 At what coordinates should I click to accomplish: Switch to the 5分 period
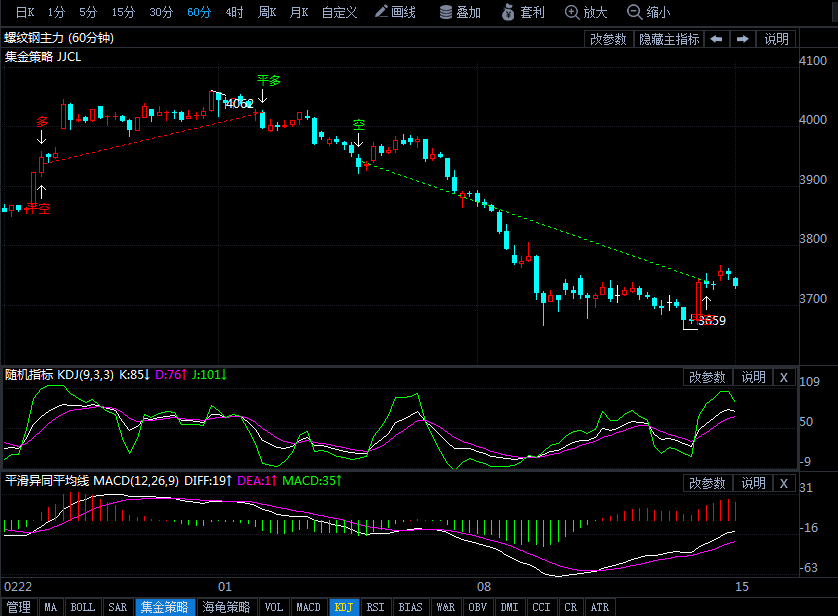click(x=88, y=12)
